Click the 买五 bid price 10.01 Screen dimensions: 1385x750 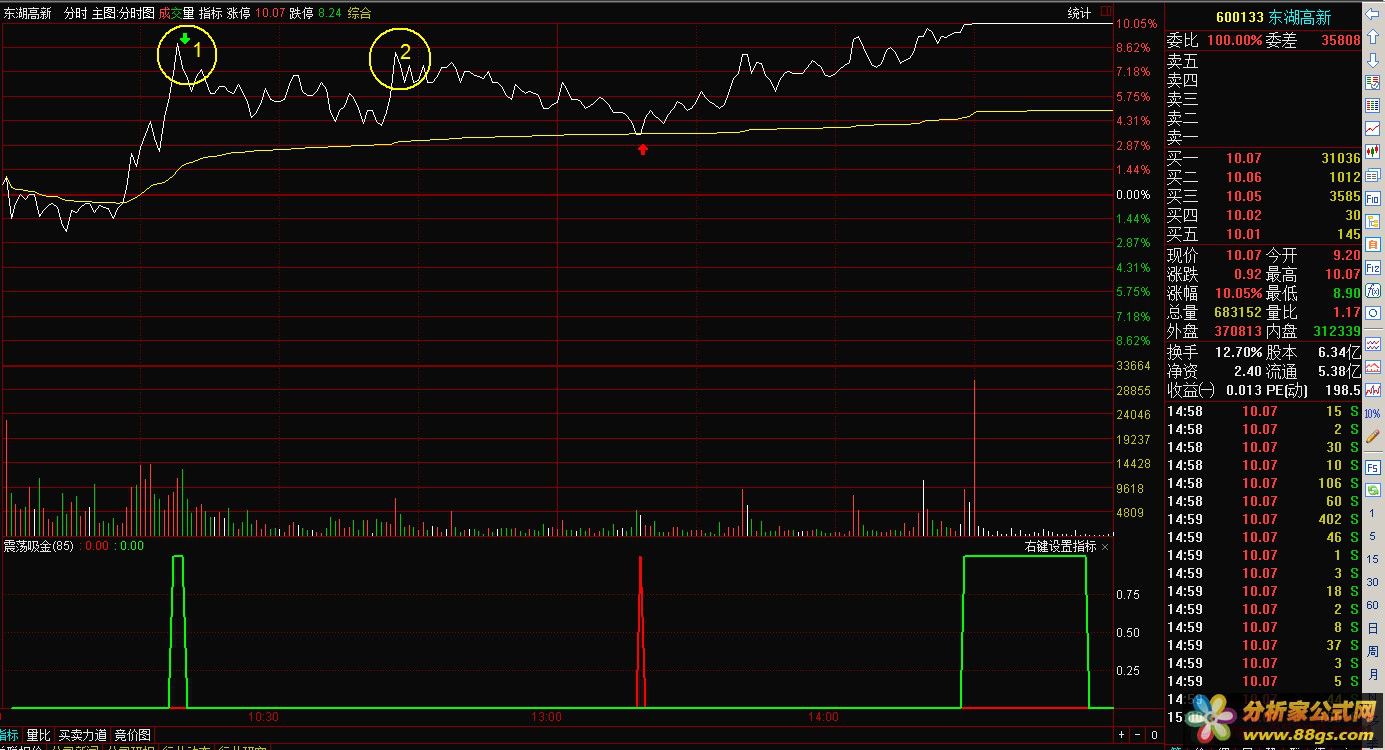1246,234
